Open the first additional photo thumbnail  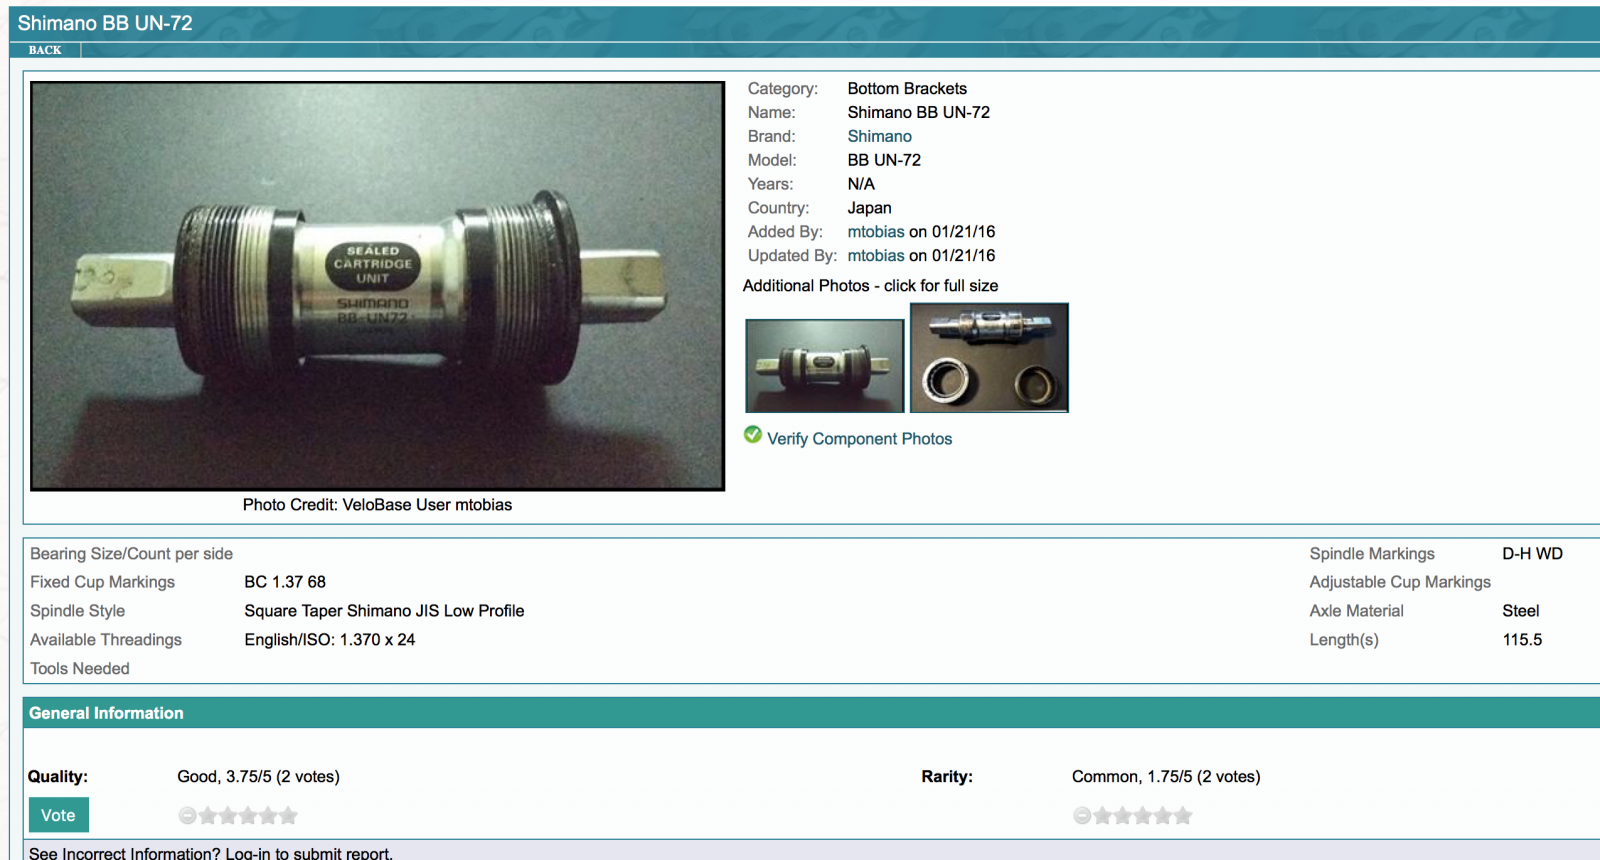pos(825,365)
